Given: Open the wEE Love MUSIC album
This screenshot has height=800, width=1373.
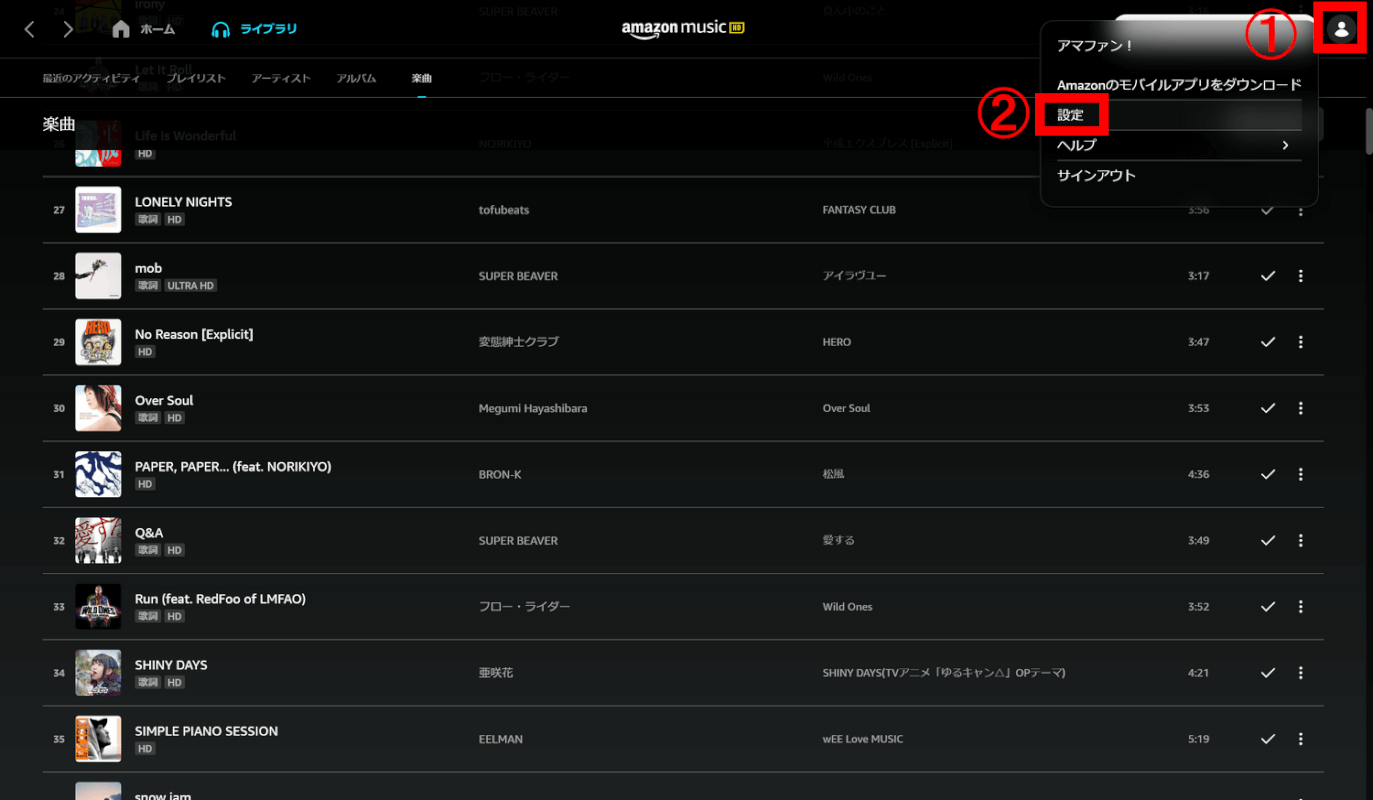Looking at the screenshot, I should tap(862, 739).
